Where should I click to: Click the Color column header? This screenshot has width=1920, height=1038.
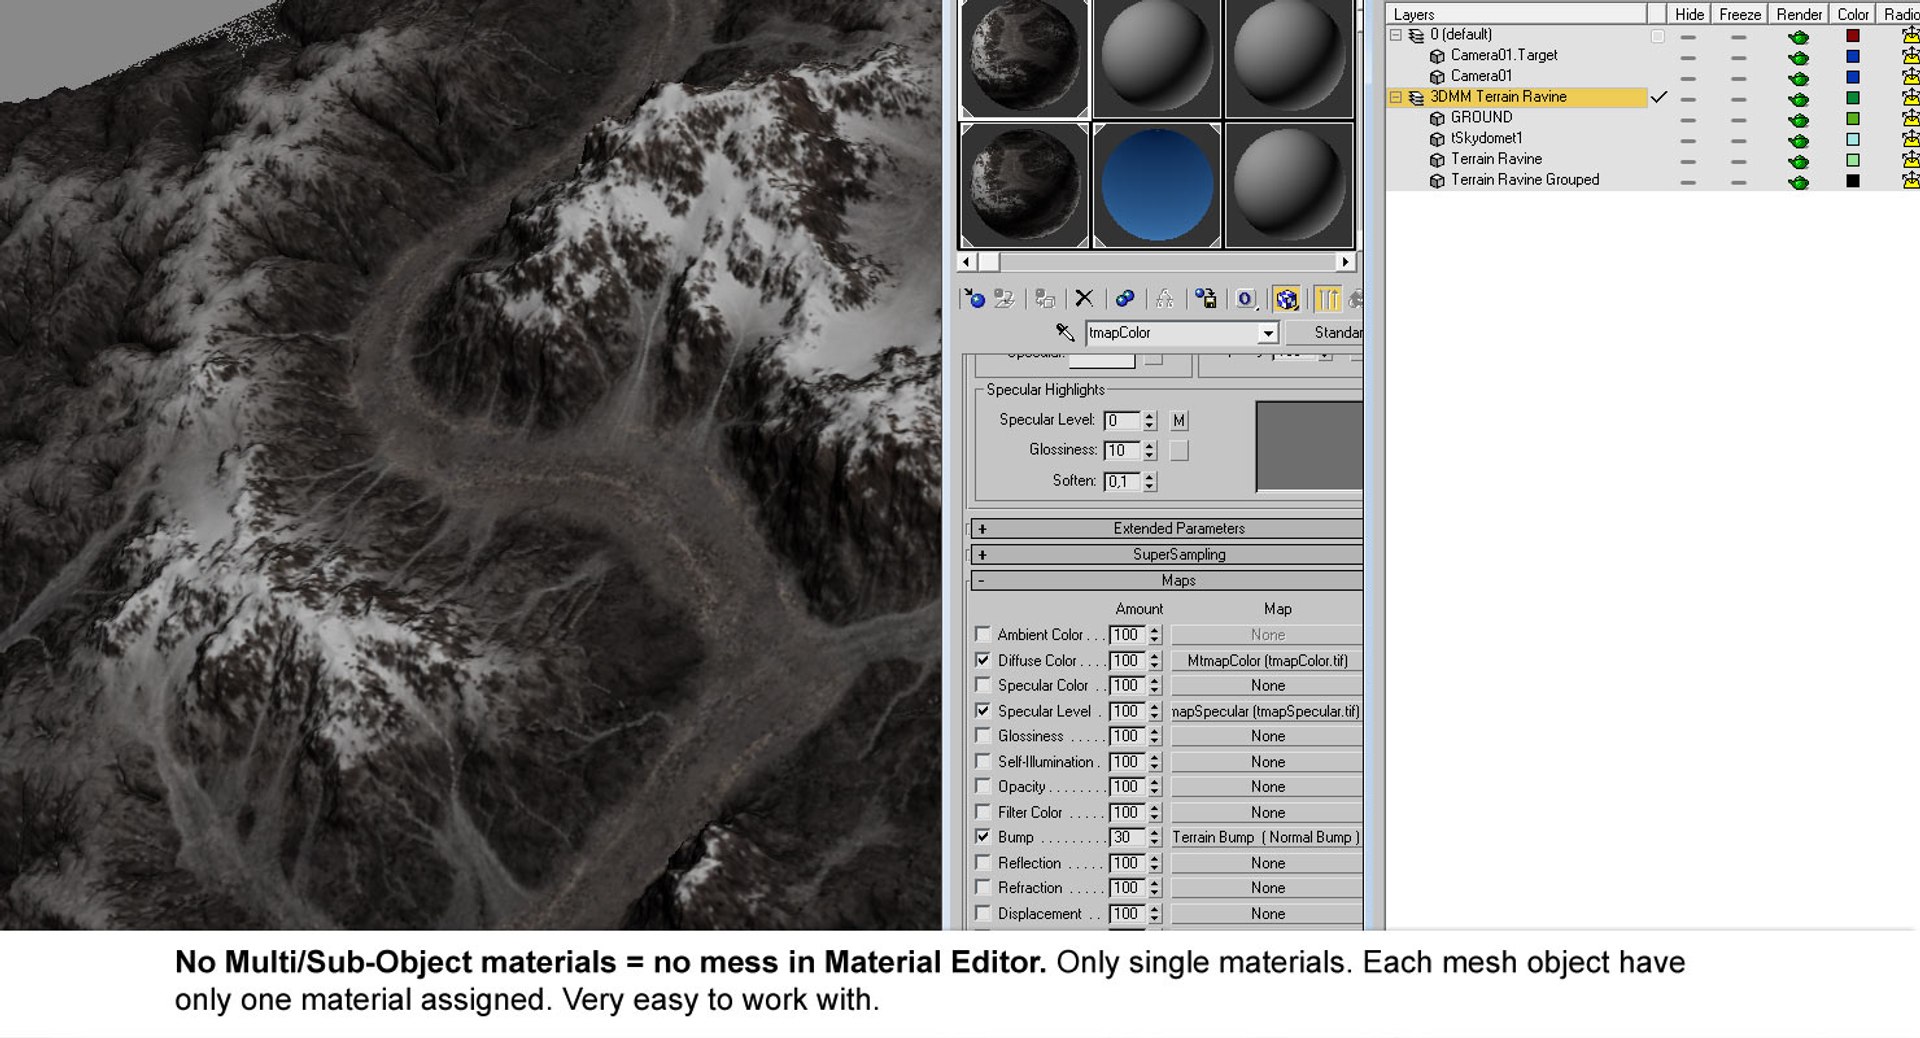tap(1853, 14)
